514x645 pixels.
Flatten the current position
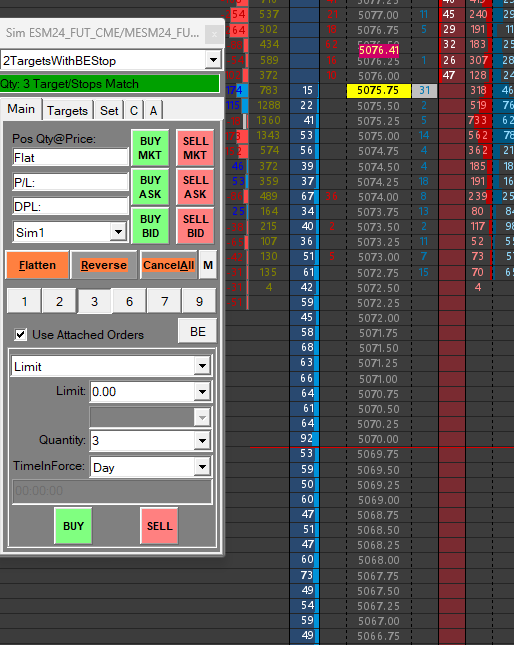tap(37, 265)
